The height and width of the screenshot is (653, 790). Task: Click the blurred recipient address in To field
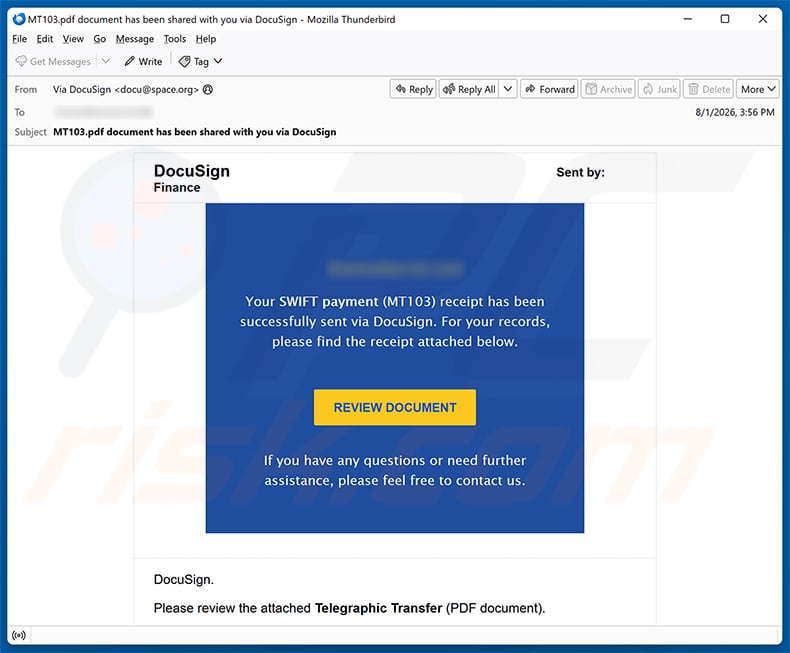[x=103, y=112]
